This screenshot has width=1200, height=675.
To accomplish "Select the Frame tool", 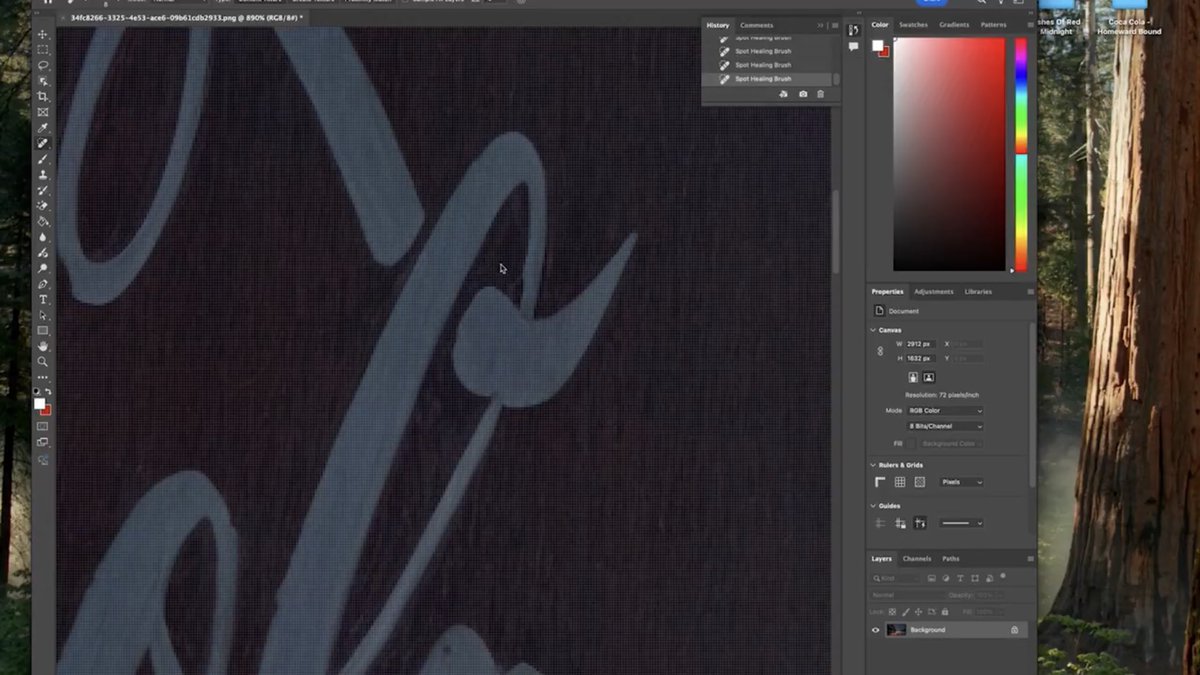I will 43,112.
